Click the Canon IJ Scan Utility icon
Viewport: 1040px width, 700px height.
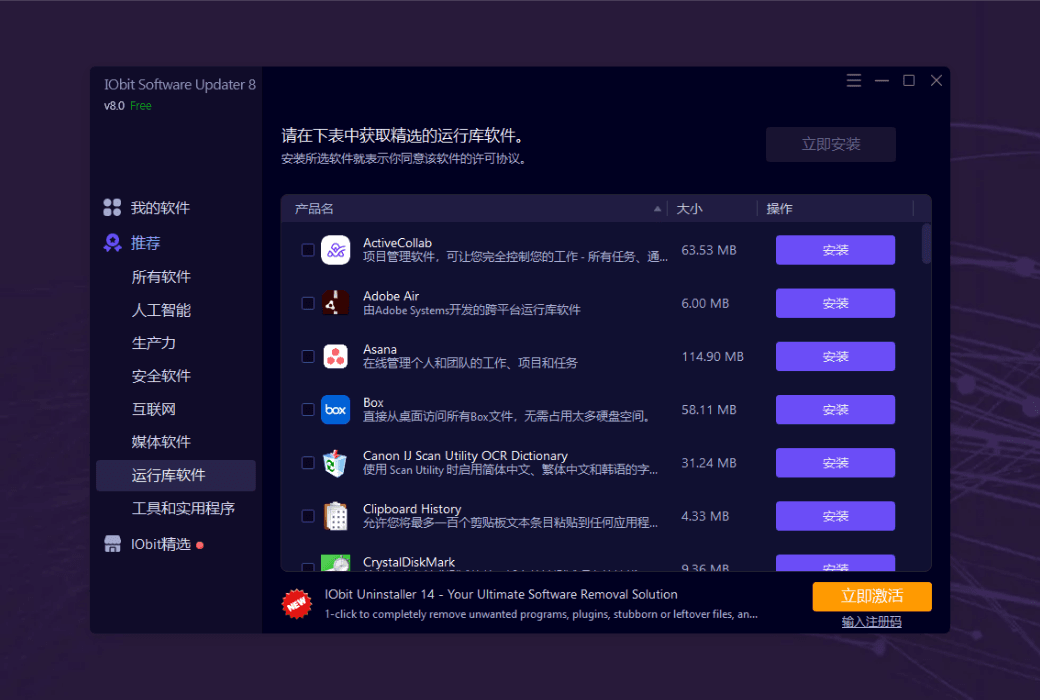click(x=336, y=462)
